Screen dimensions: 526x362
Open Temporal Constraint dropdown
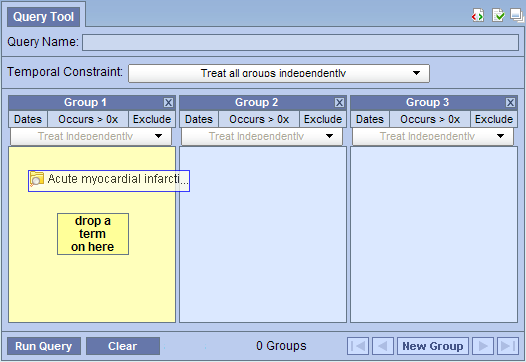279,73
